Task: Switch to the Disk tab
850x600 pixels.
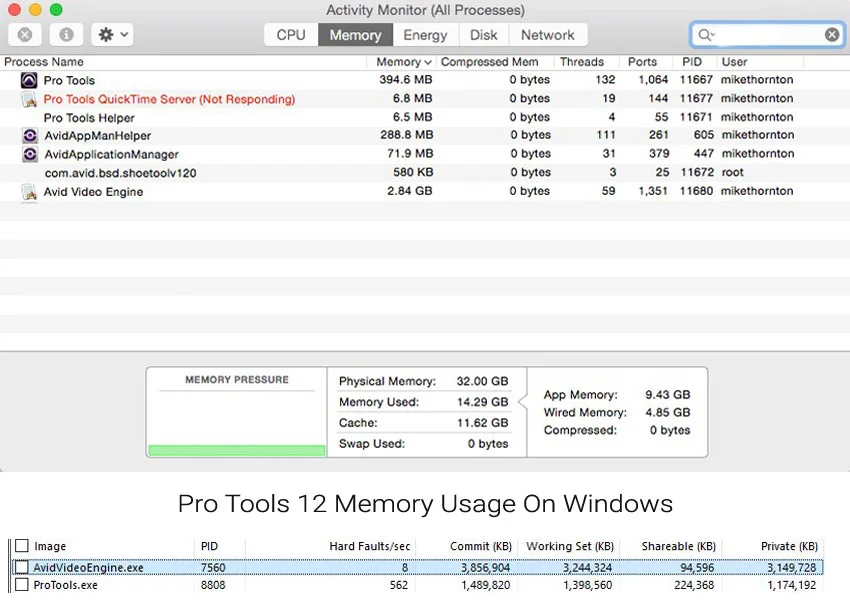Action: pyautogui.click(x=484, y=35)
